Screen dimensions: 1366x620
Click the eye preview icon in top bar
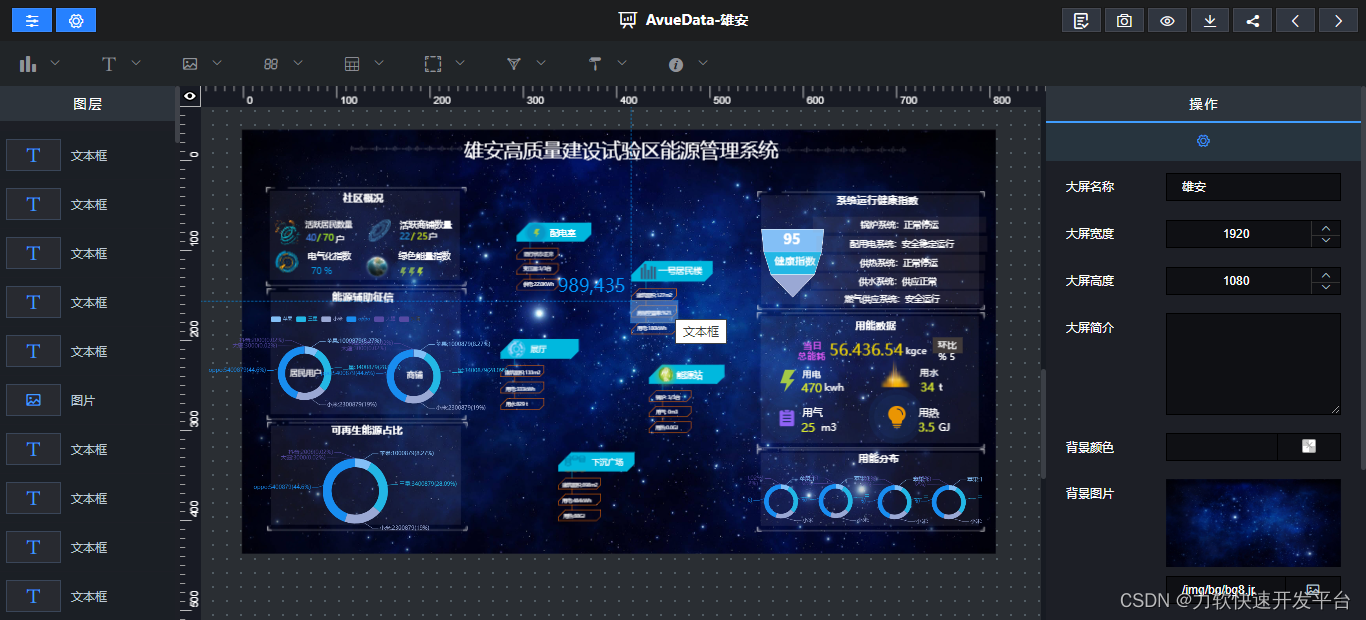click(x=1167, y=20)
